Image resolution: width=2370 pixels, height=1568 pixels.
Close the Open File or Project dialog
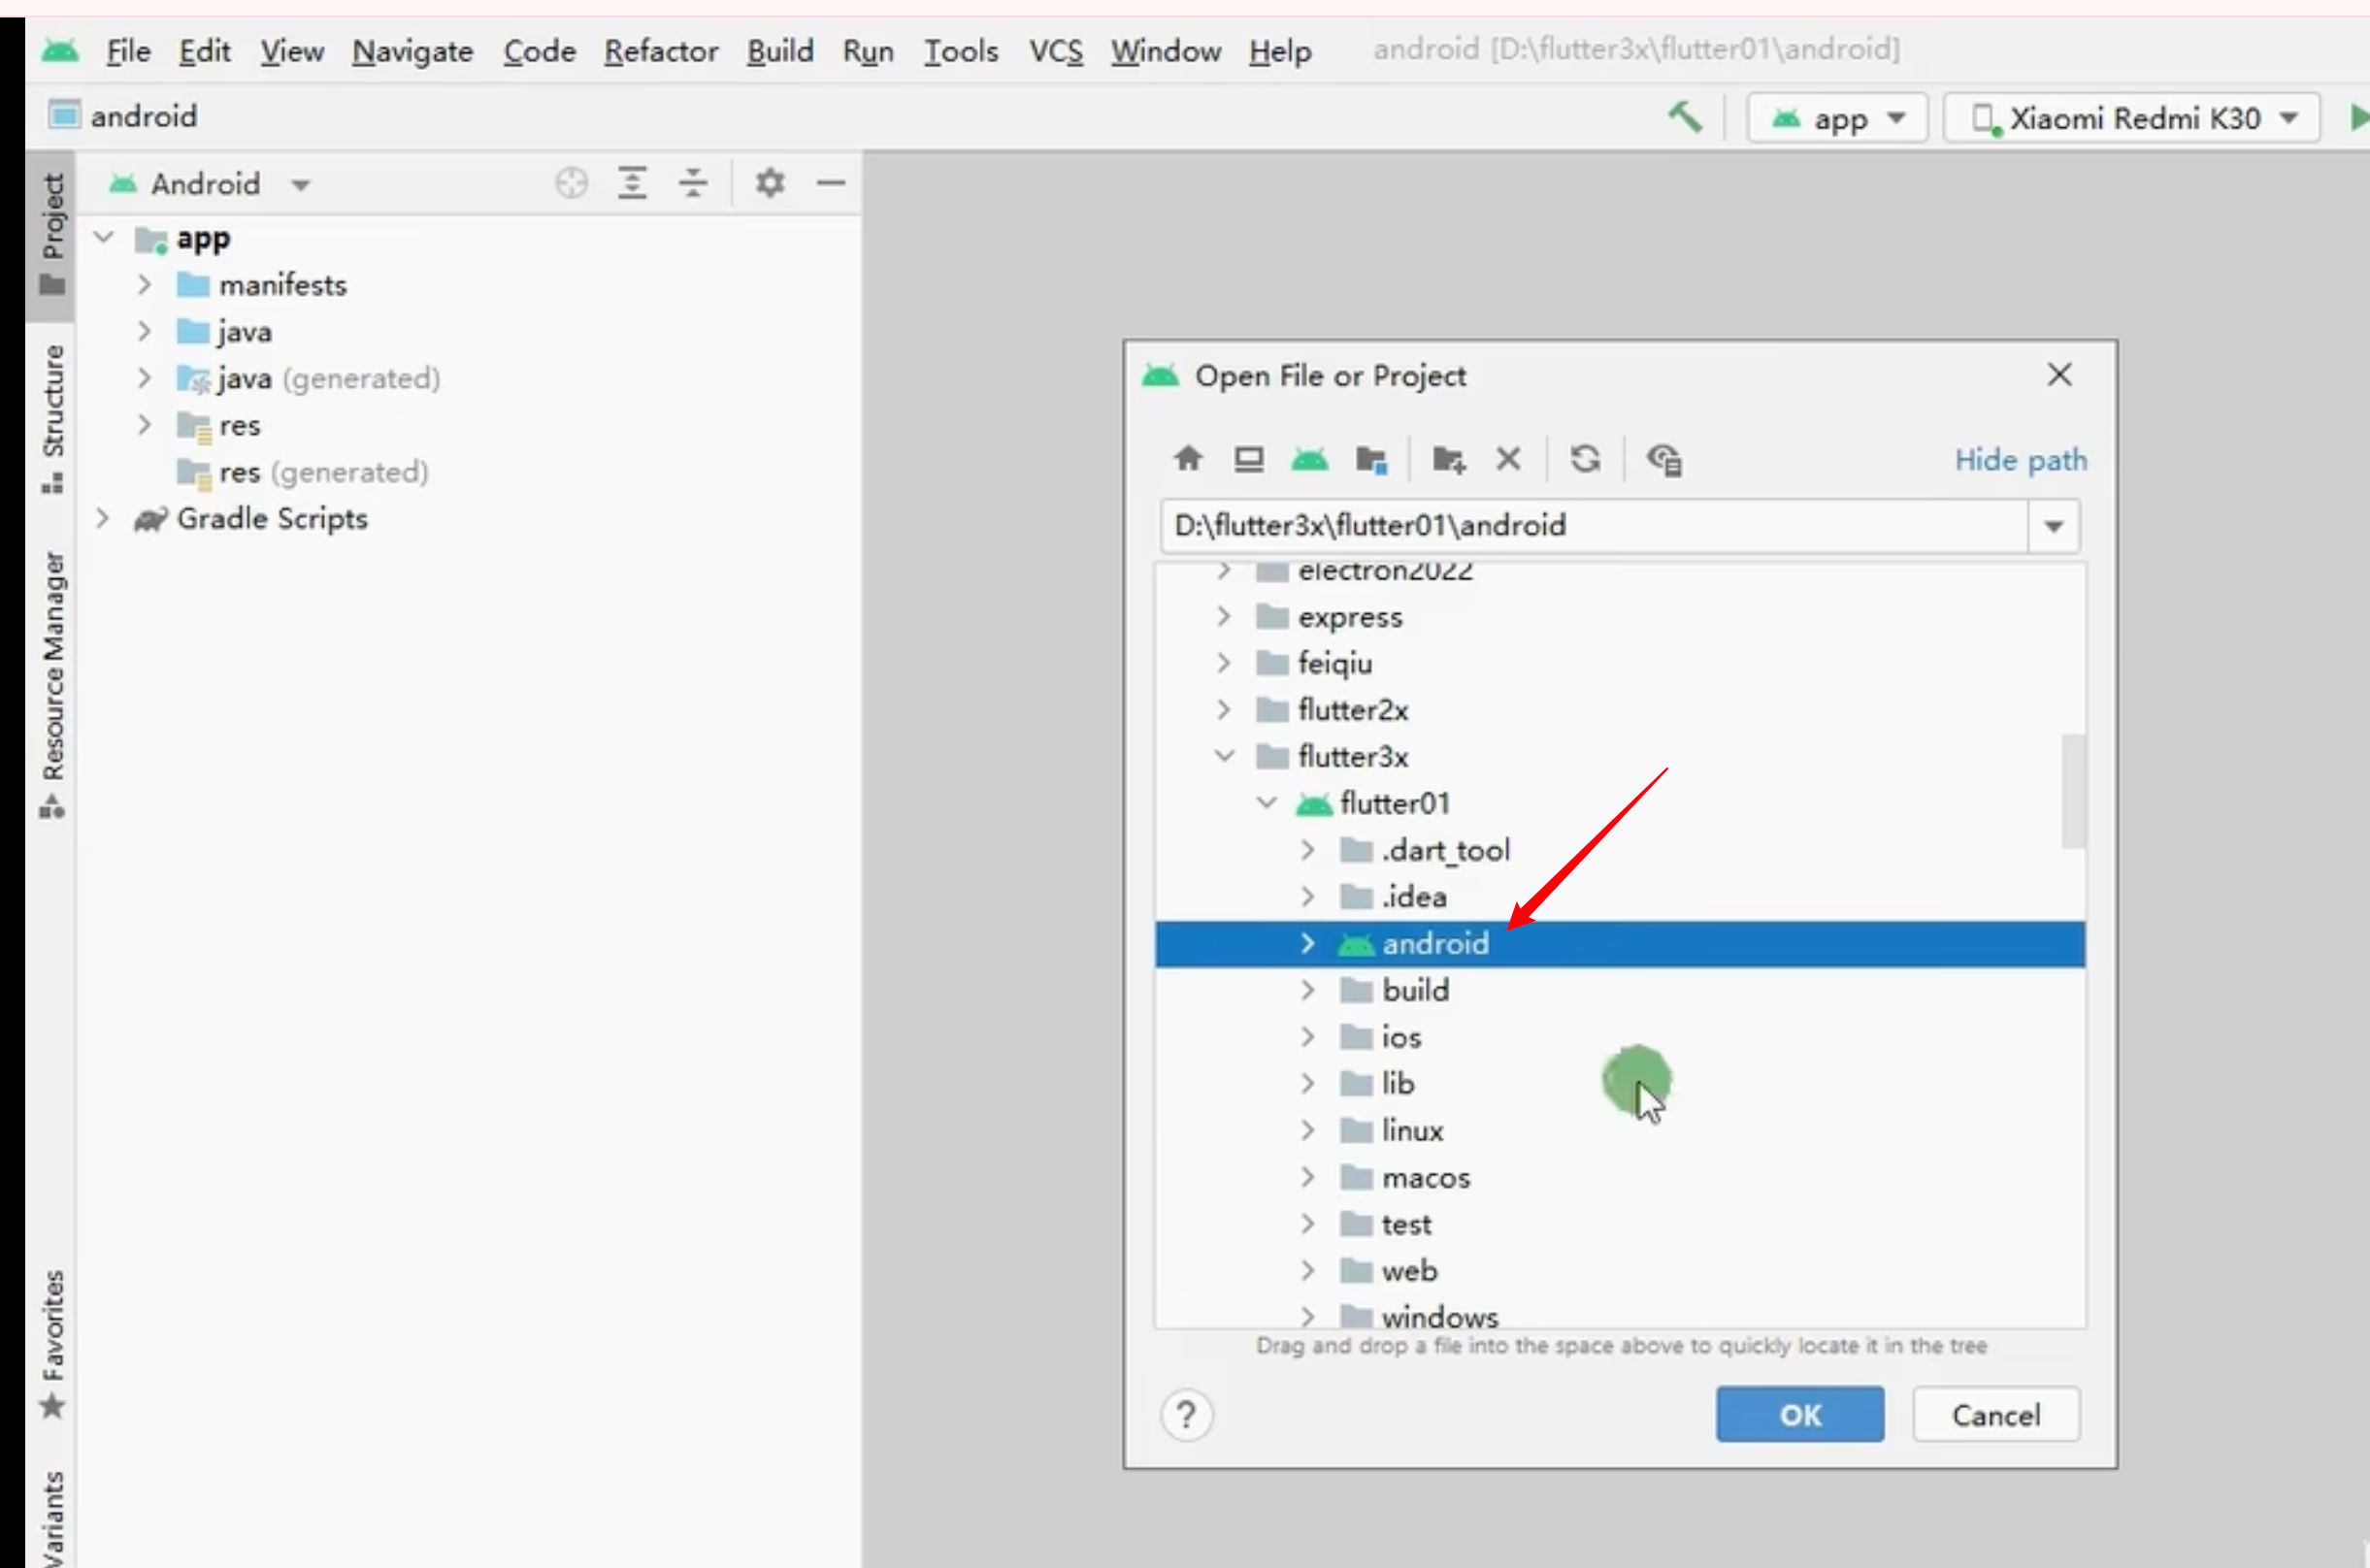point(2059,375)
